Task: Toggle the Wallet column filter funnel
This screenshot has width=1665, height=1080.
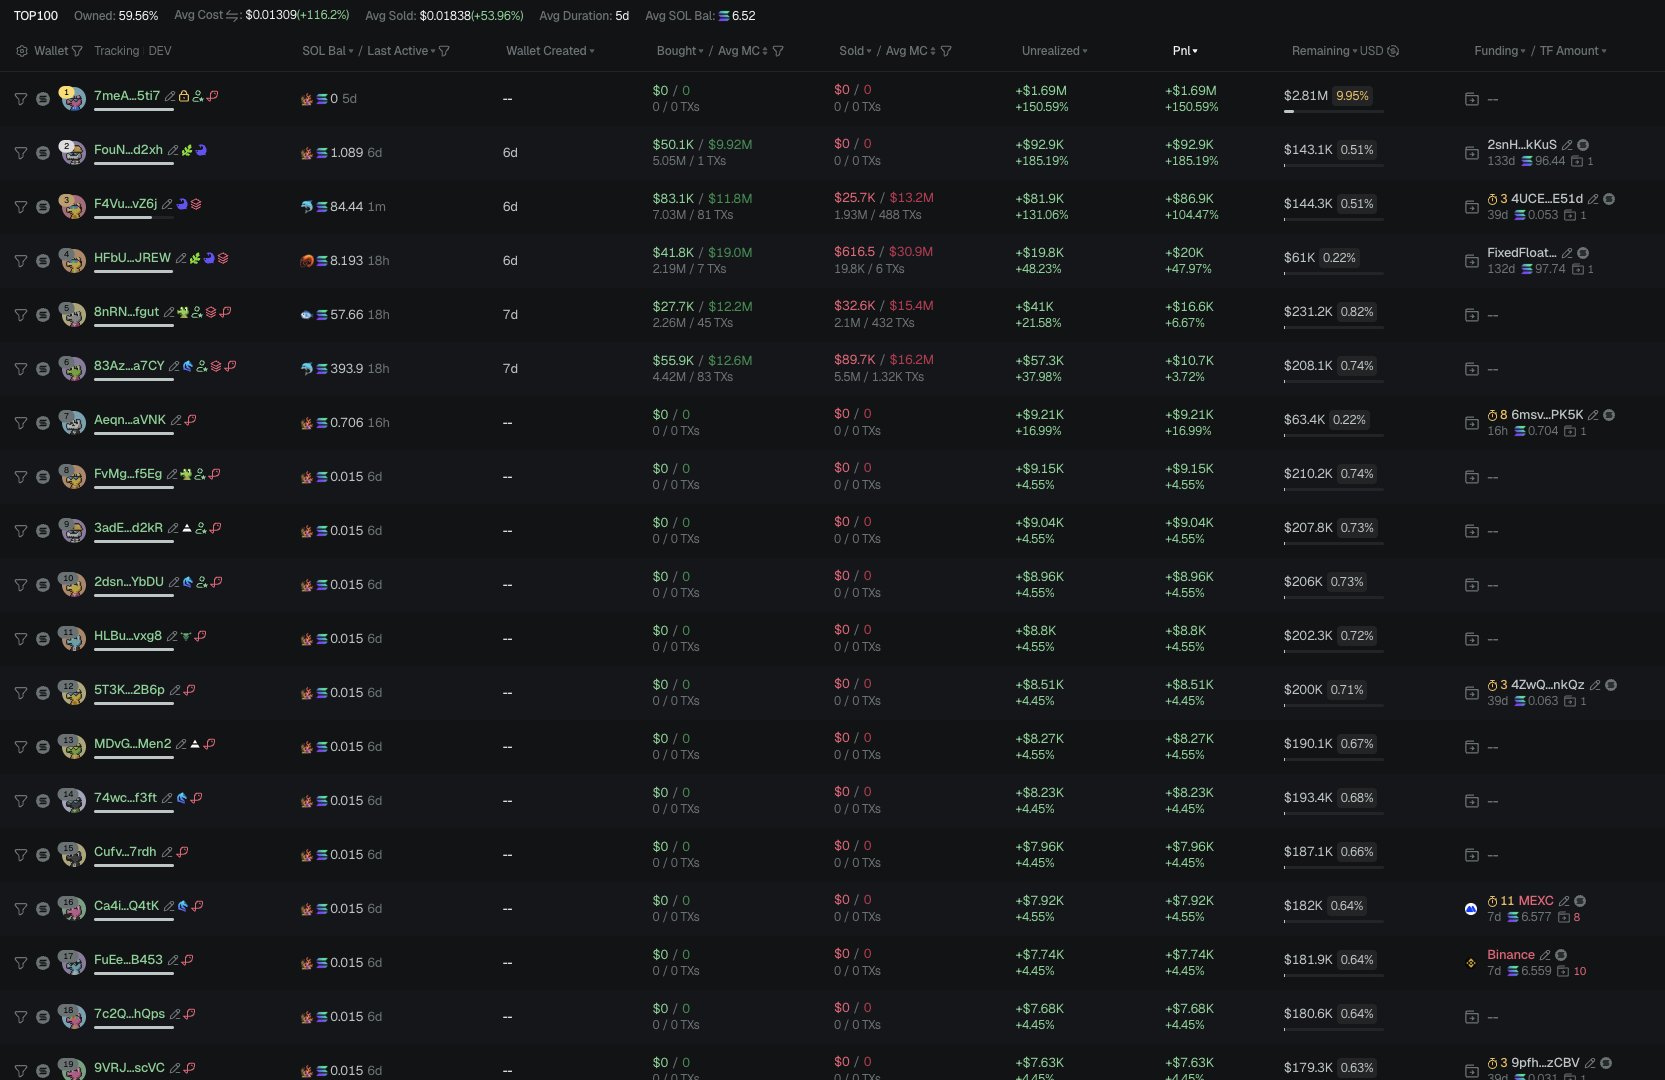Action: (x=77, y=51)
